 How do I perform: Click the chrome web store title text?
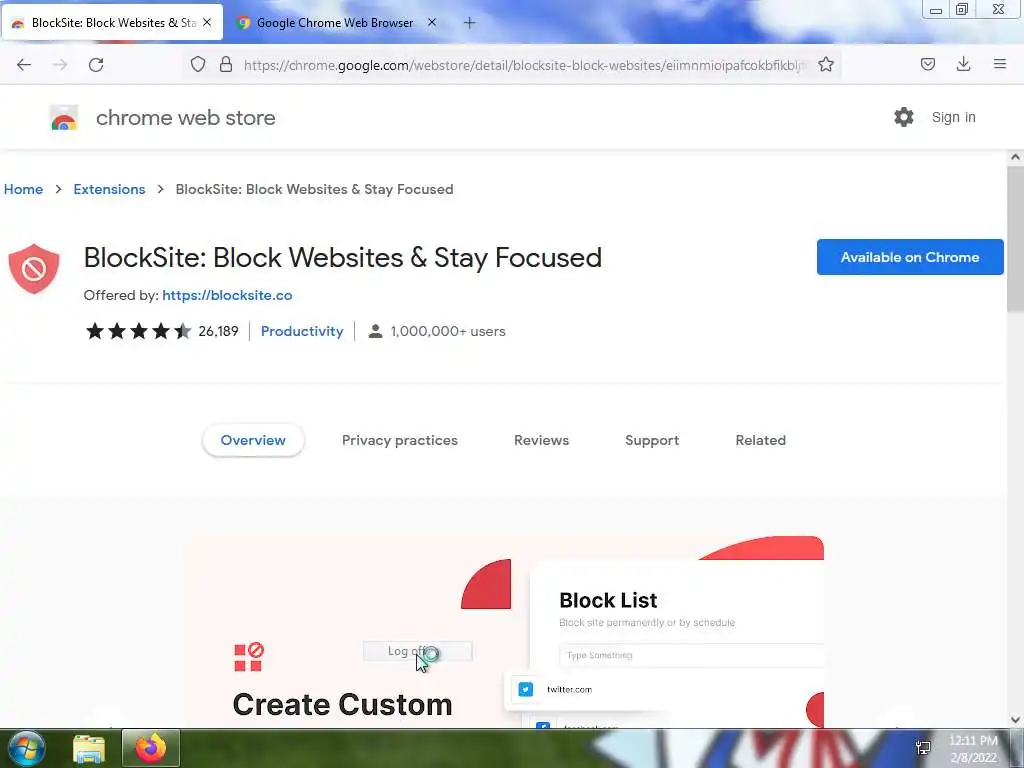[185, 118]
